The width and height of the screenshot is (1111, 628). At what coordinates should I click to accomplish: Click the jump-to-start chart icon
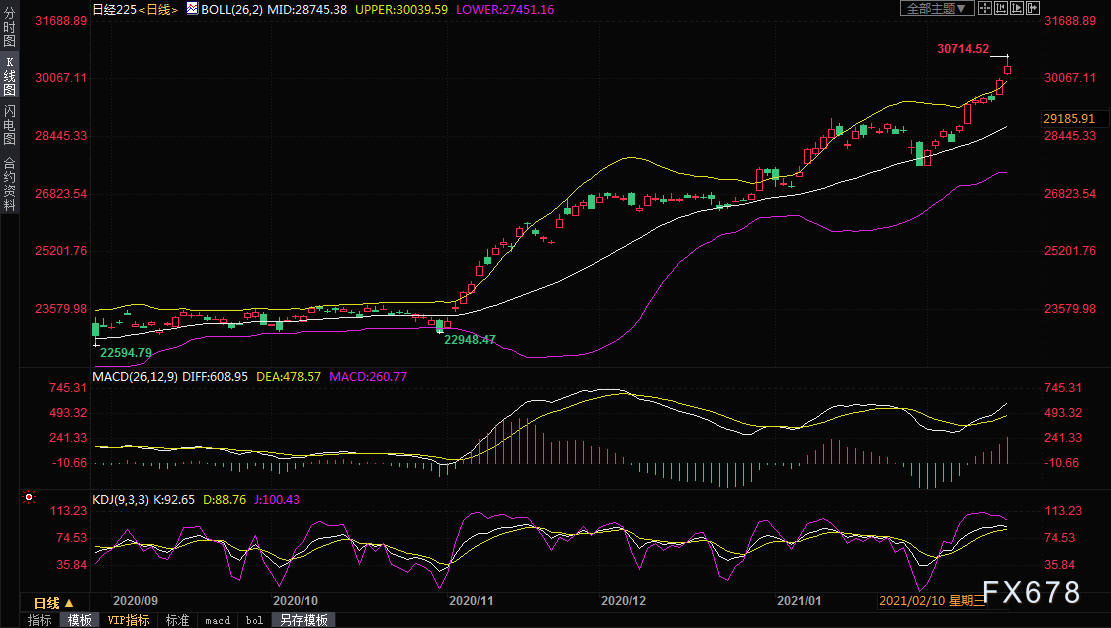(1001, 8)
